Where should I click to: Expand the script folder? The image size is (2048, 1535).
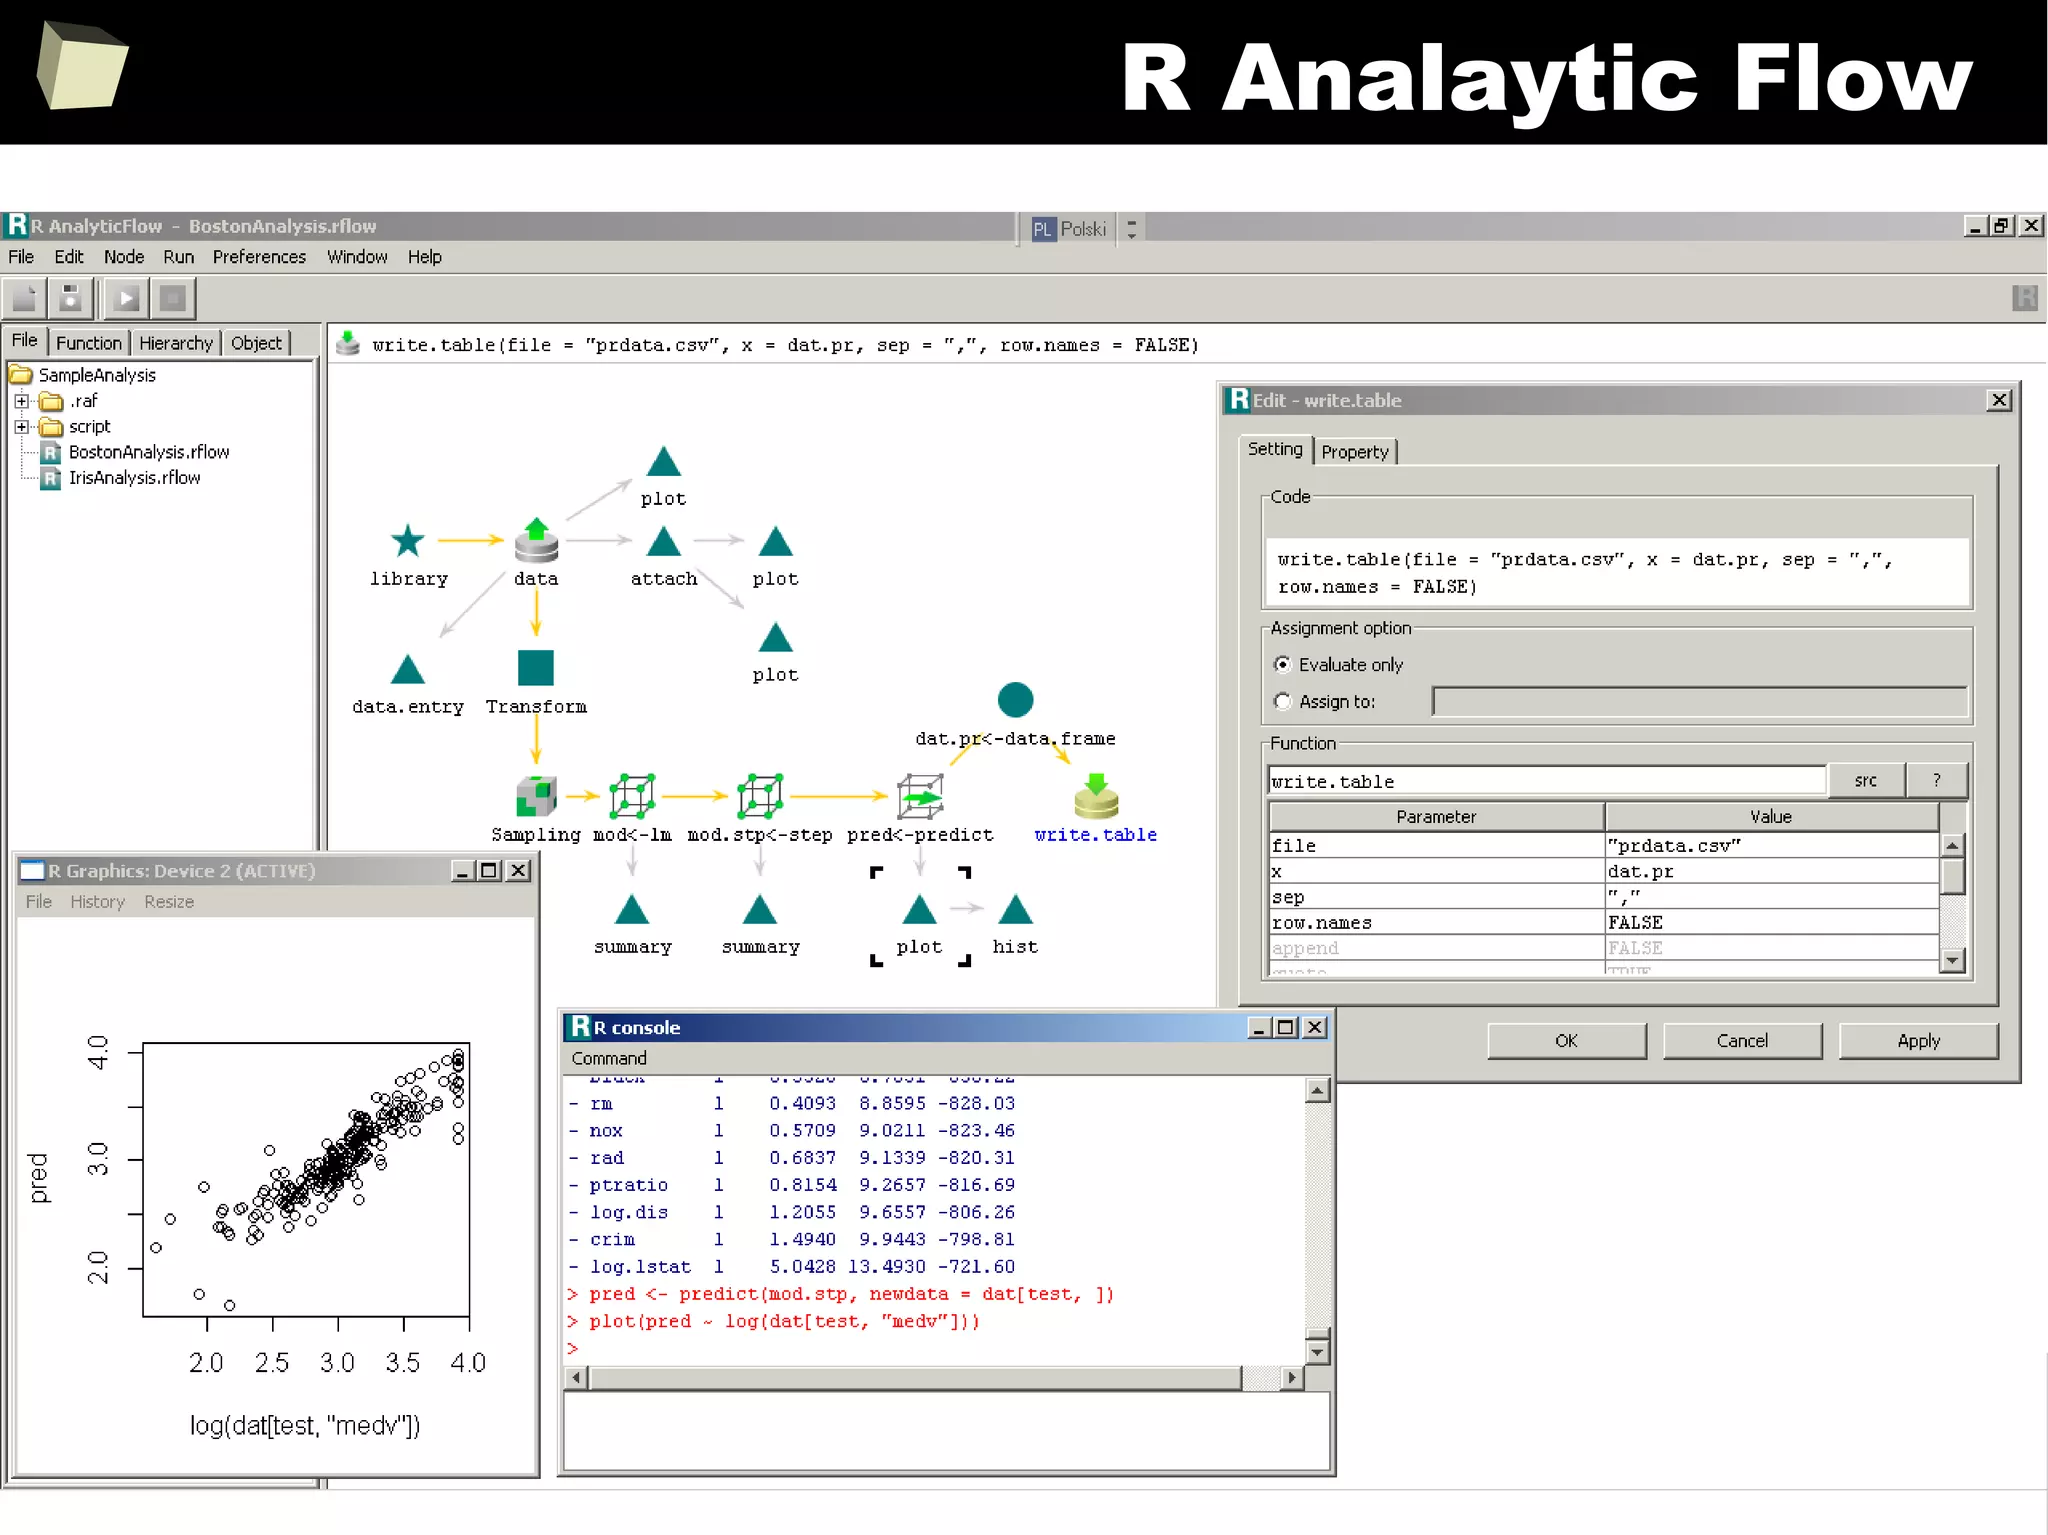tap(21, 427)
